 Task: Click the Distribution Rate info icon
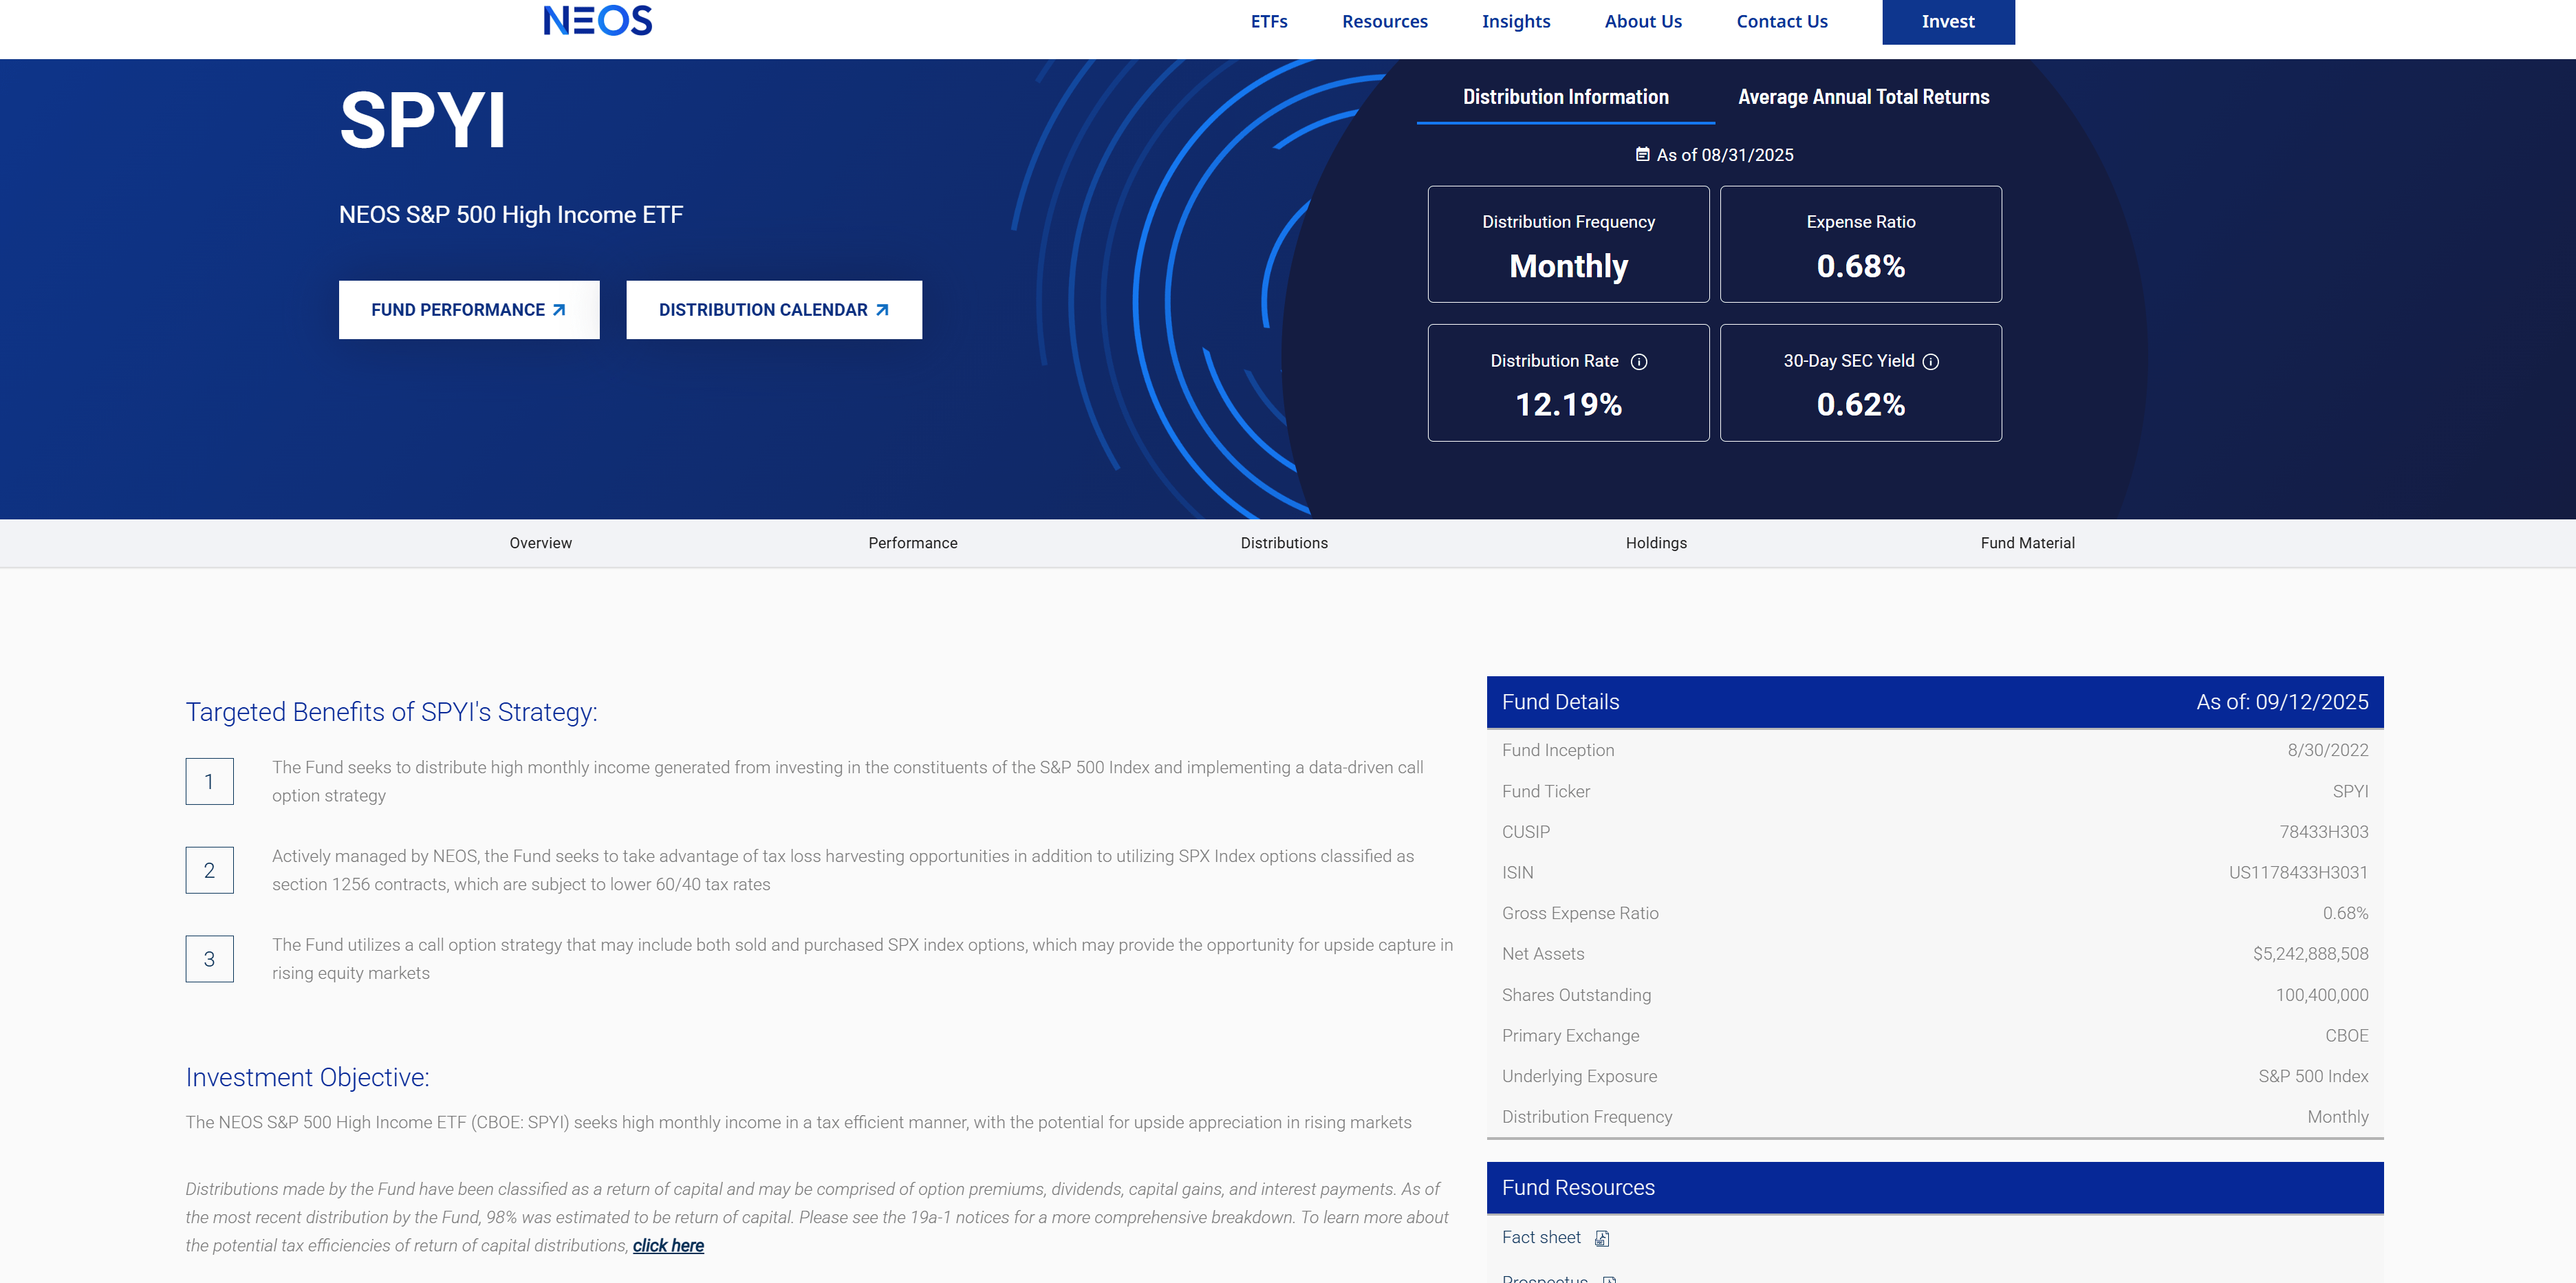pyautogui.click(x=1639, y=362)
